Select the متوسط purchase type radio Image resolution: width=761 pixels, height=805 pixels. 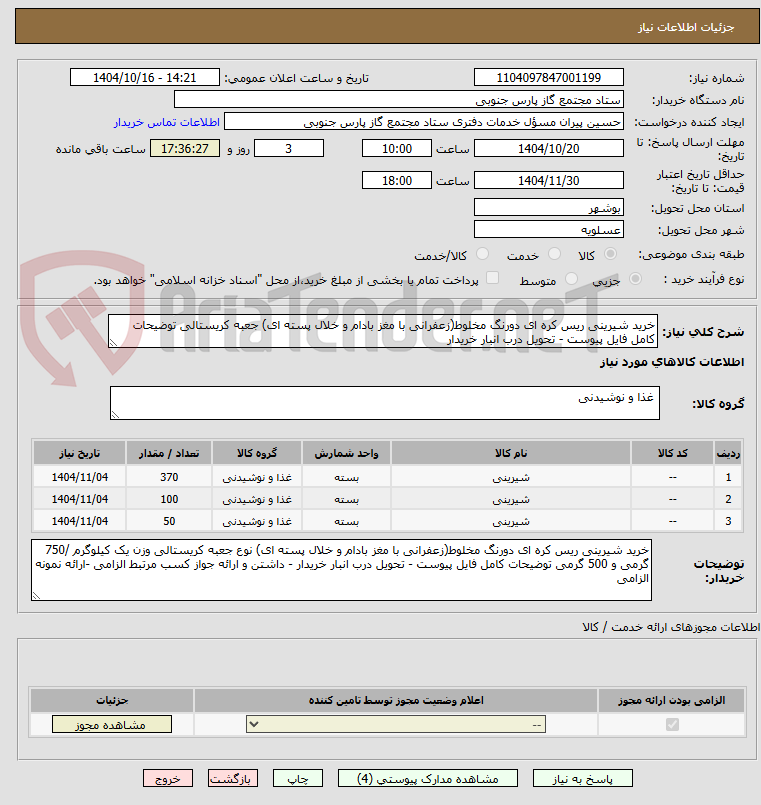click(x=571, y=279)
